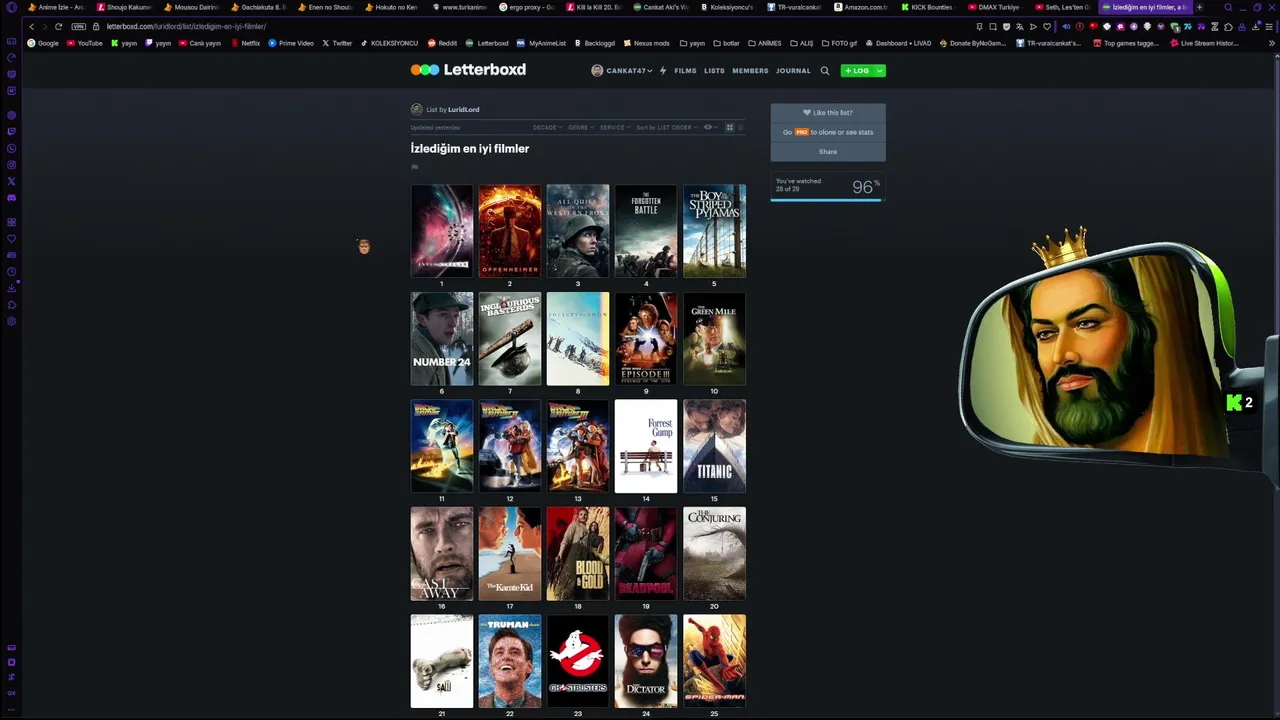Show more bookmarks via the overflow chevron
1280x720 pixels.
(1272, 43)
